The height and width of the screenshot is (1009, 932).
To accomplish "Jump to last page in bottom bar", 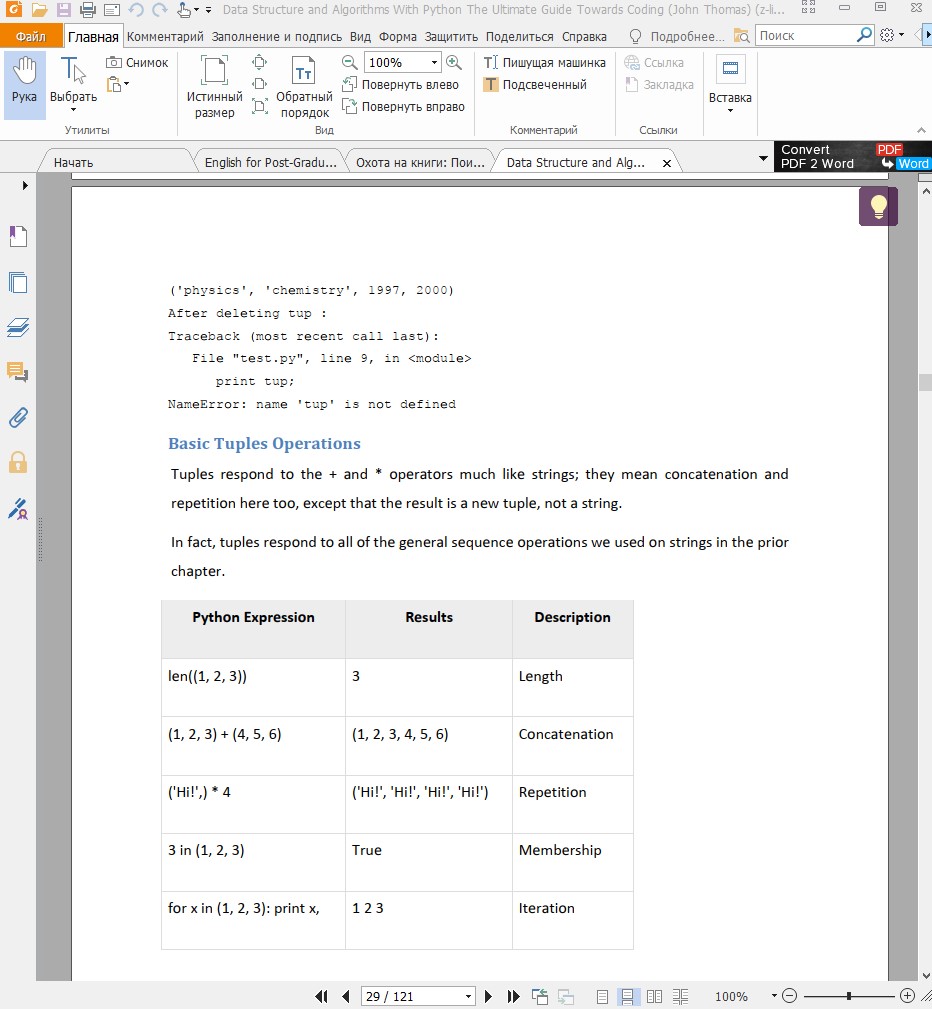I will [513, 996].
